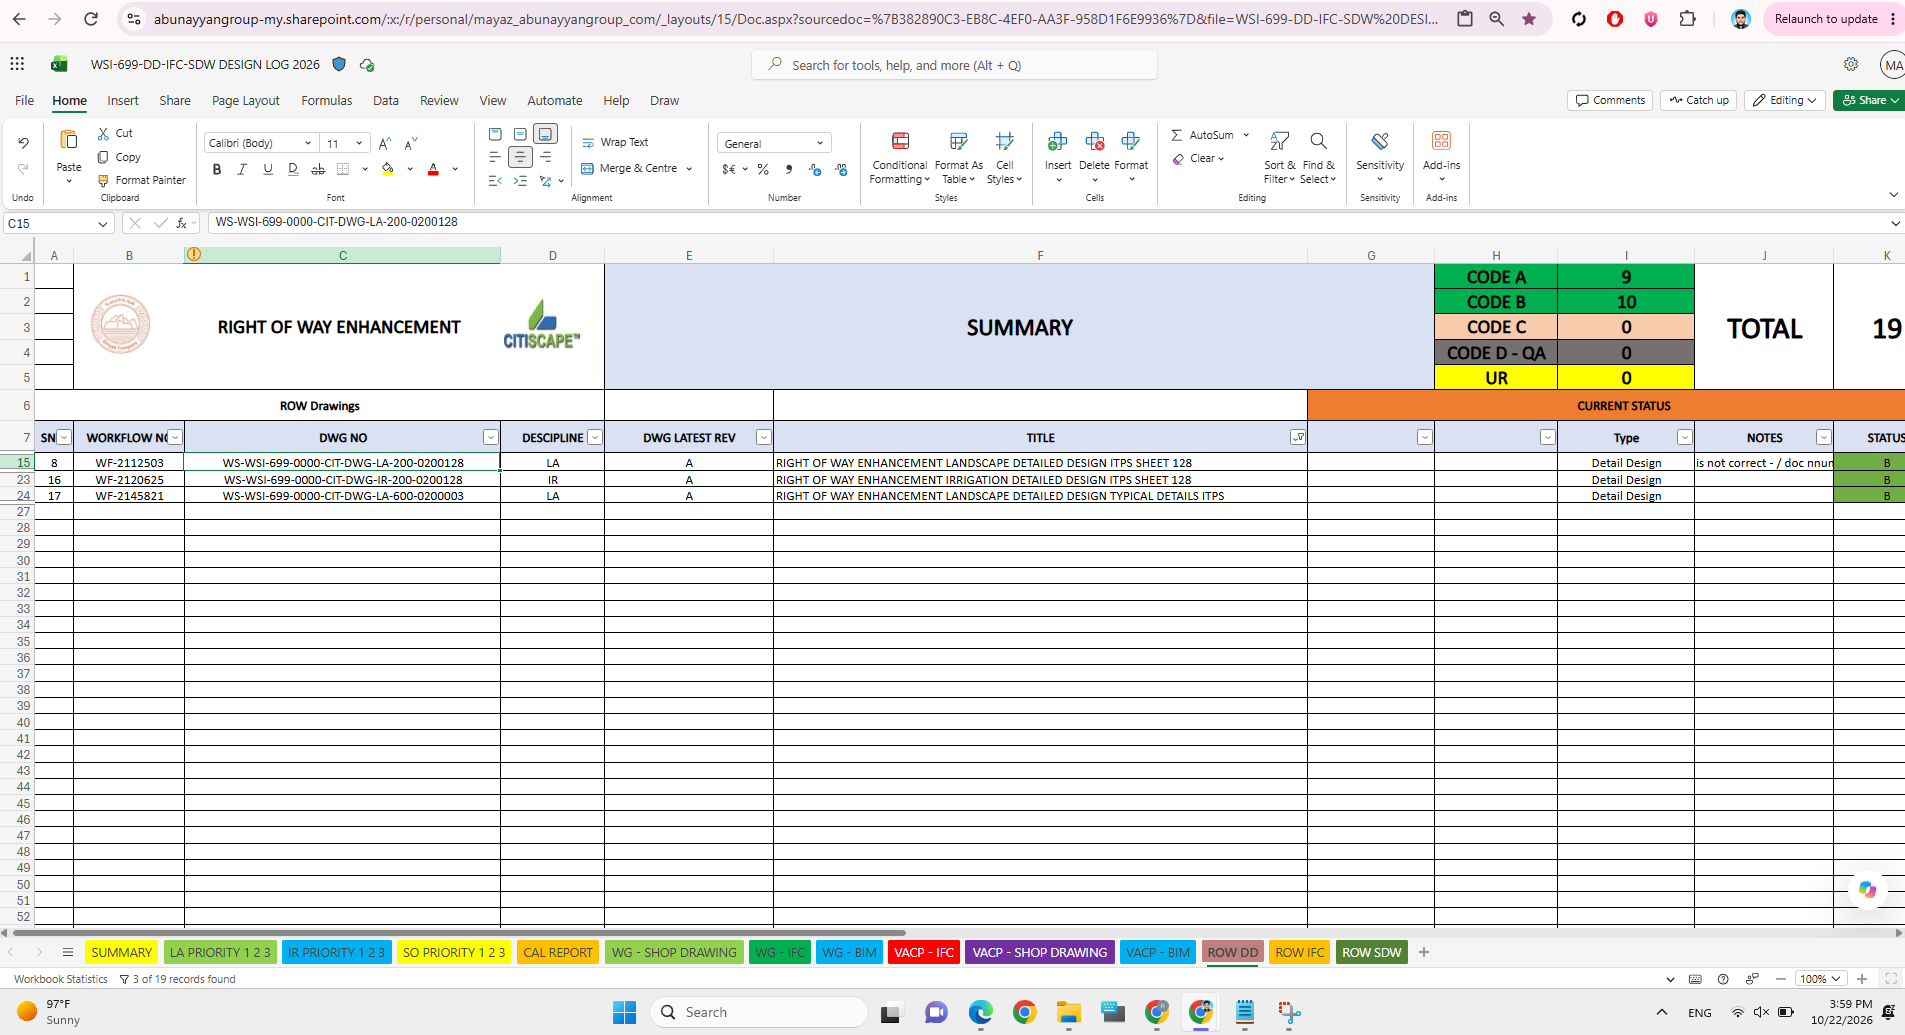This screenshot has width=1905, height=1035.
Task: Click the Comments button
Action: point(1610,100)
